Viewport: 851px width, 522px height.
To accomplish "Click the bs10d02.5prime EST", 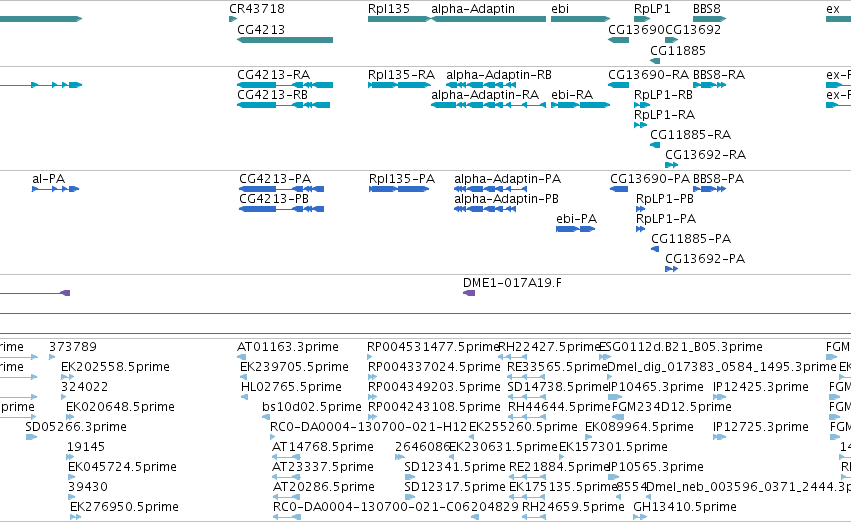I will pyautogui.click(x=266, y=417).
